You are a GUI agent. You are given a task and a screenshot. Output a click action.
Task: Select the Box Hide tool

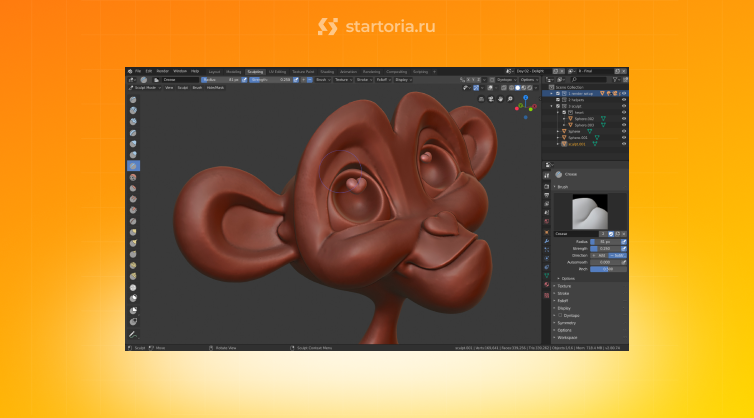(x=133, y=322)
